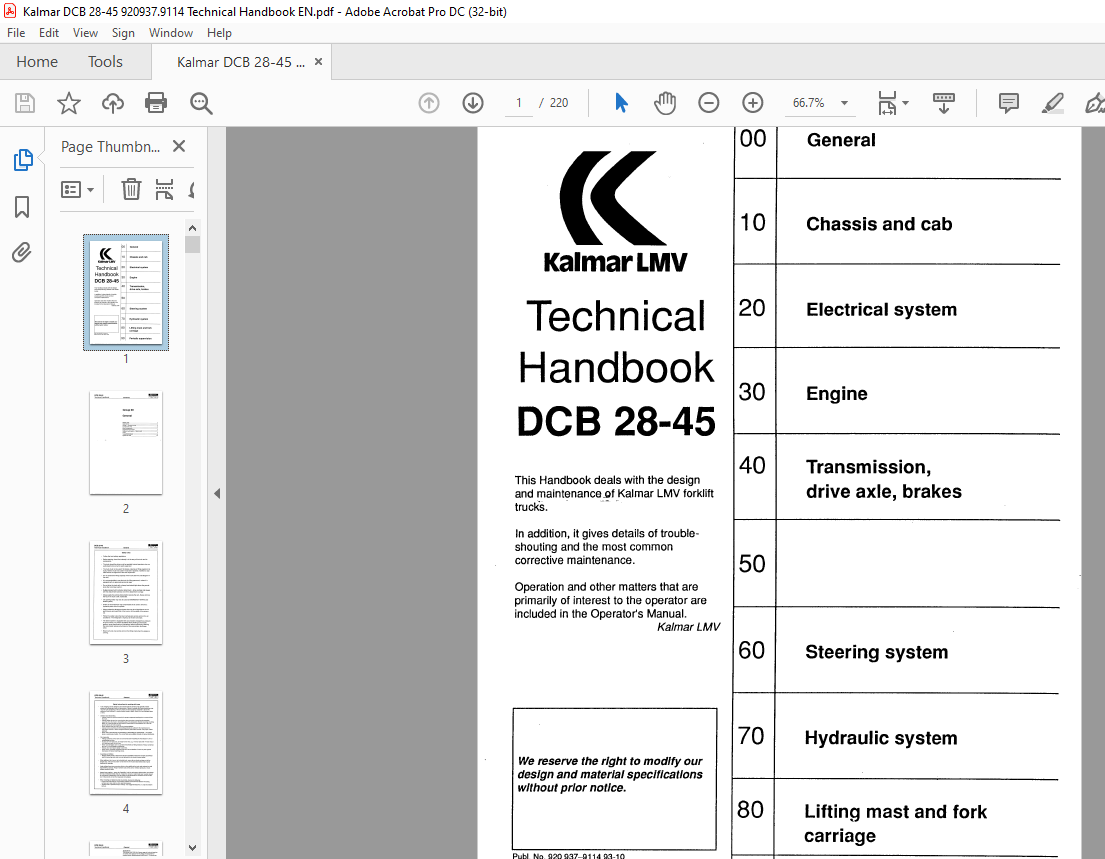Click the 'General' section heading text
1105x859 pixels.
841,140
